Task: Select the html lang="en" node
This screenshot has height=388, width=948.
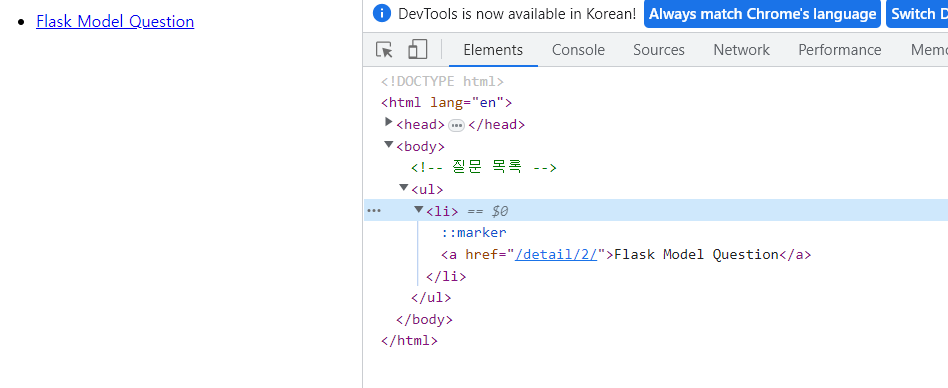Action: click(x=446, y=103)
